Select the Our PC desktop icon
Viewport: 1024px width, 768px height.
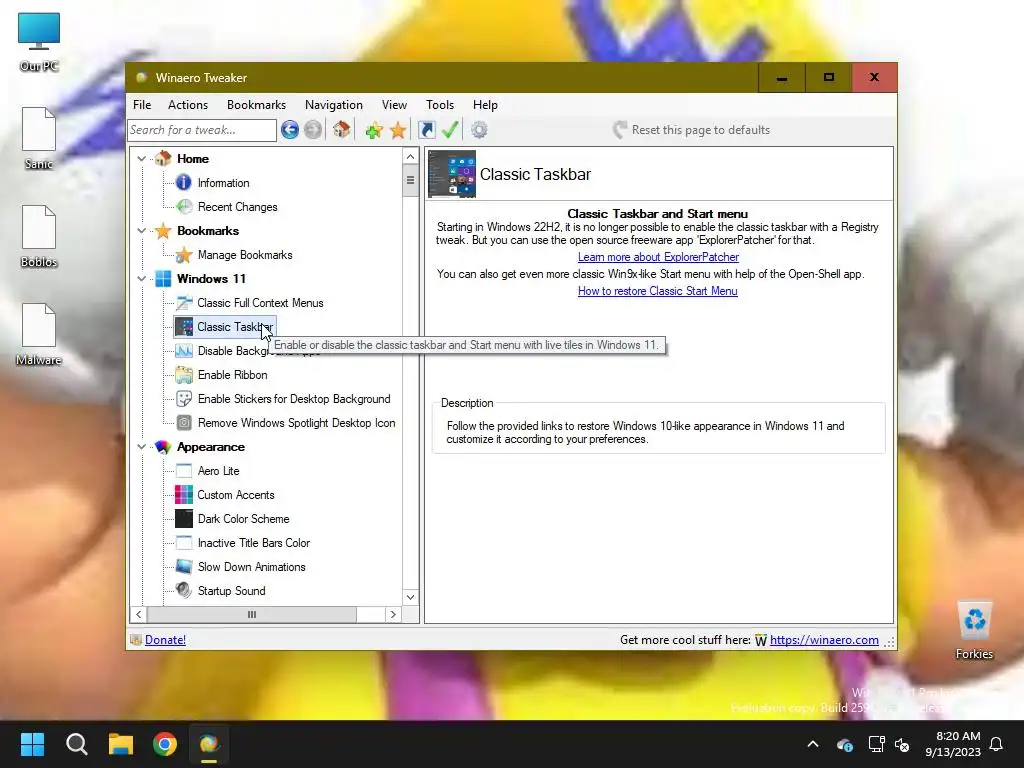click(x=39, y=41)
